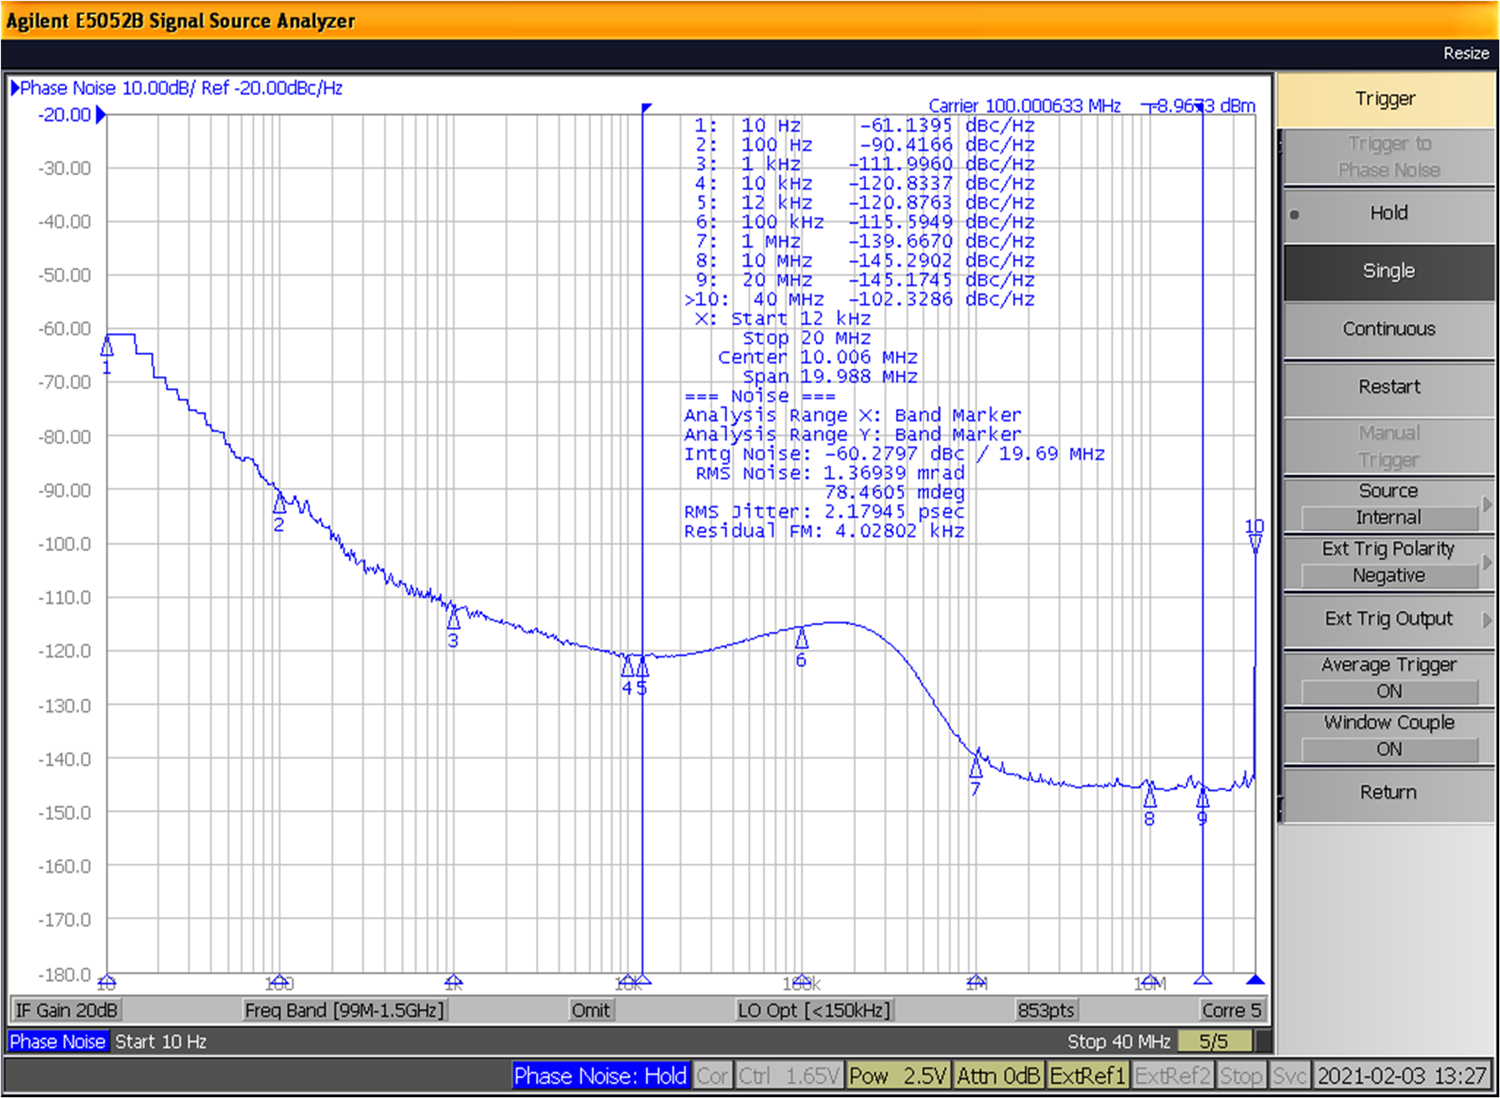Click the Trigger menu header
Image resolution: width=1500 pixels, height=1098 pixels.
tap(1385, 99)
